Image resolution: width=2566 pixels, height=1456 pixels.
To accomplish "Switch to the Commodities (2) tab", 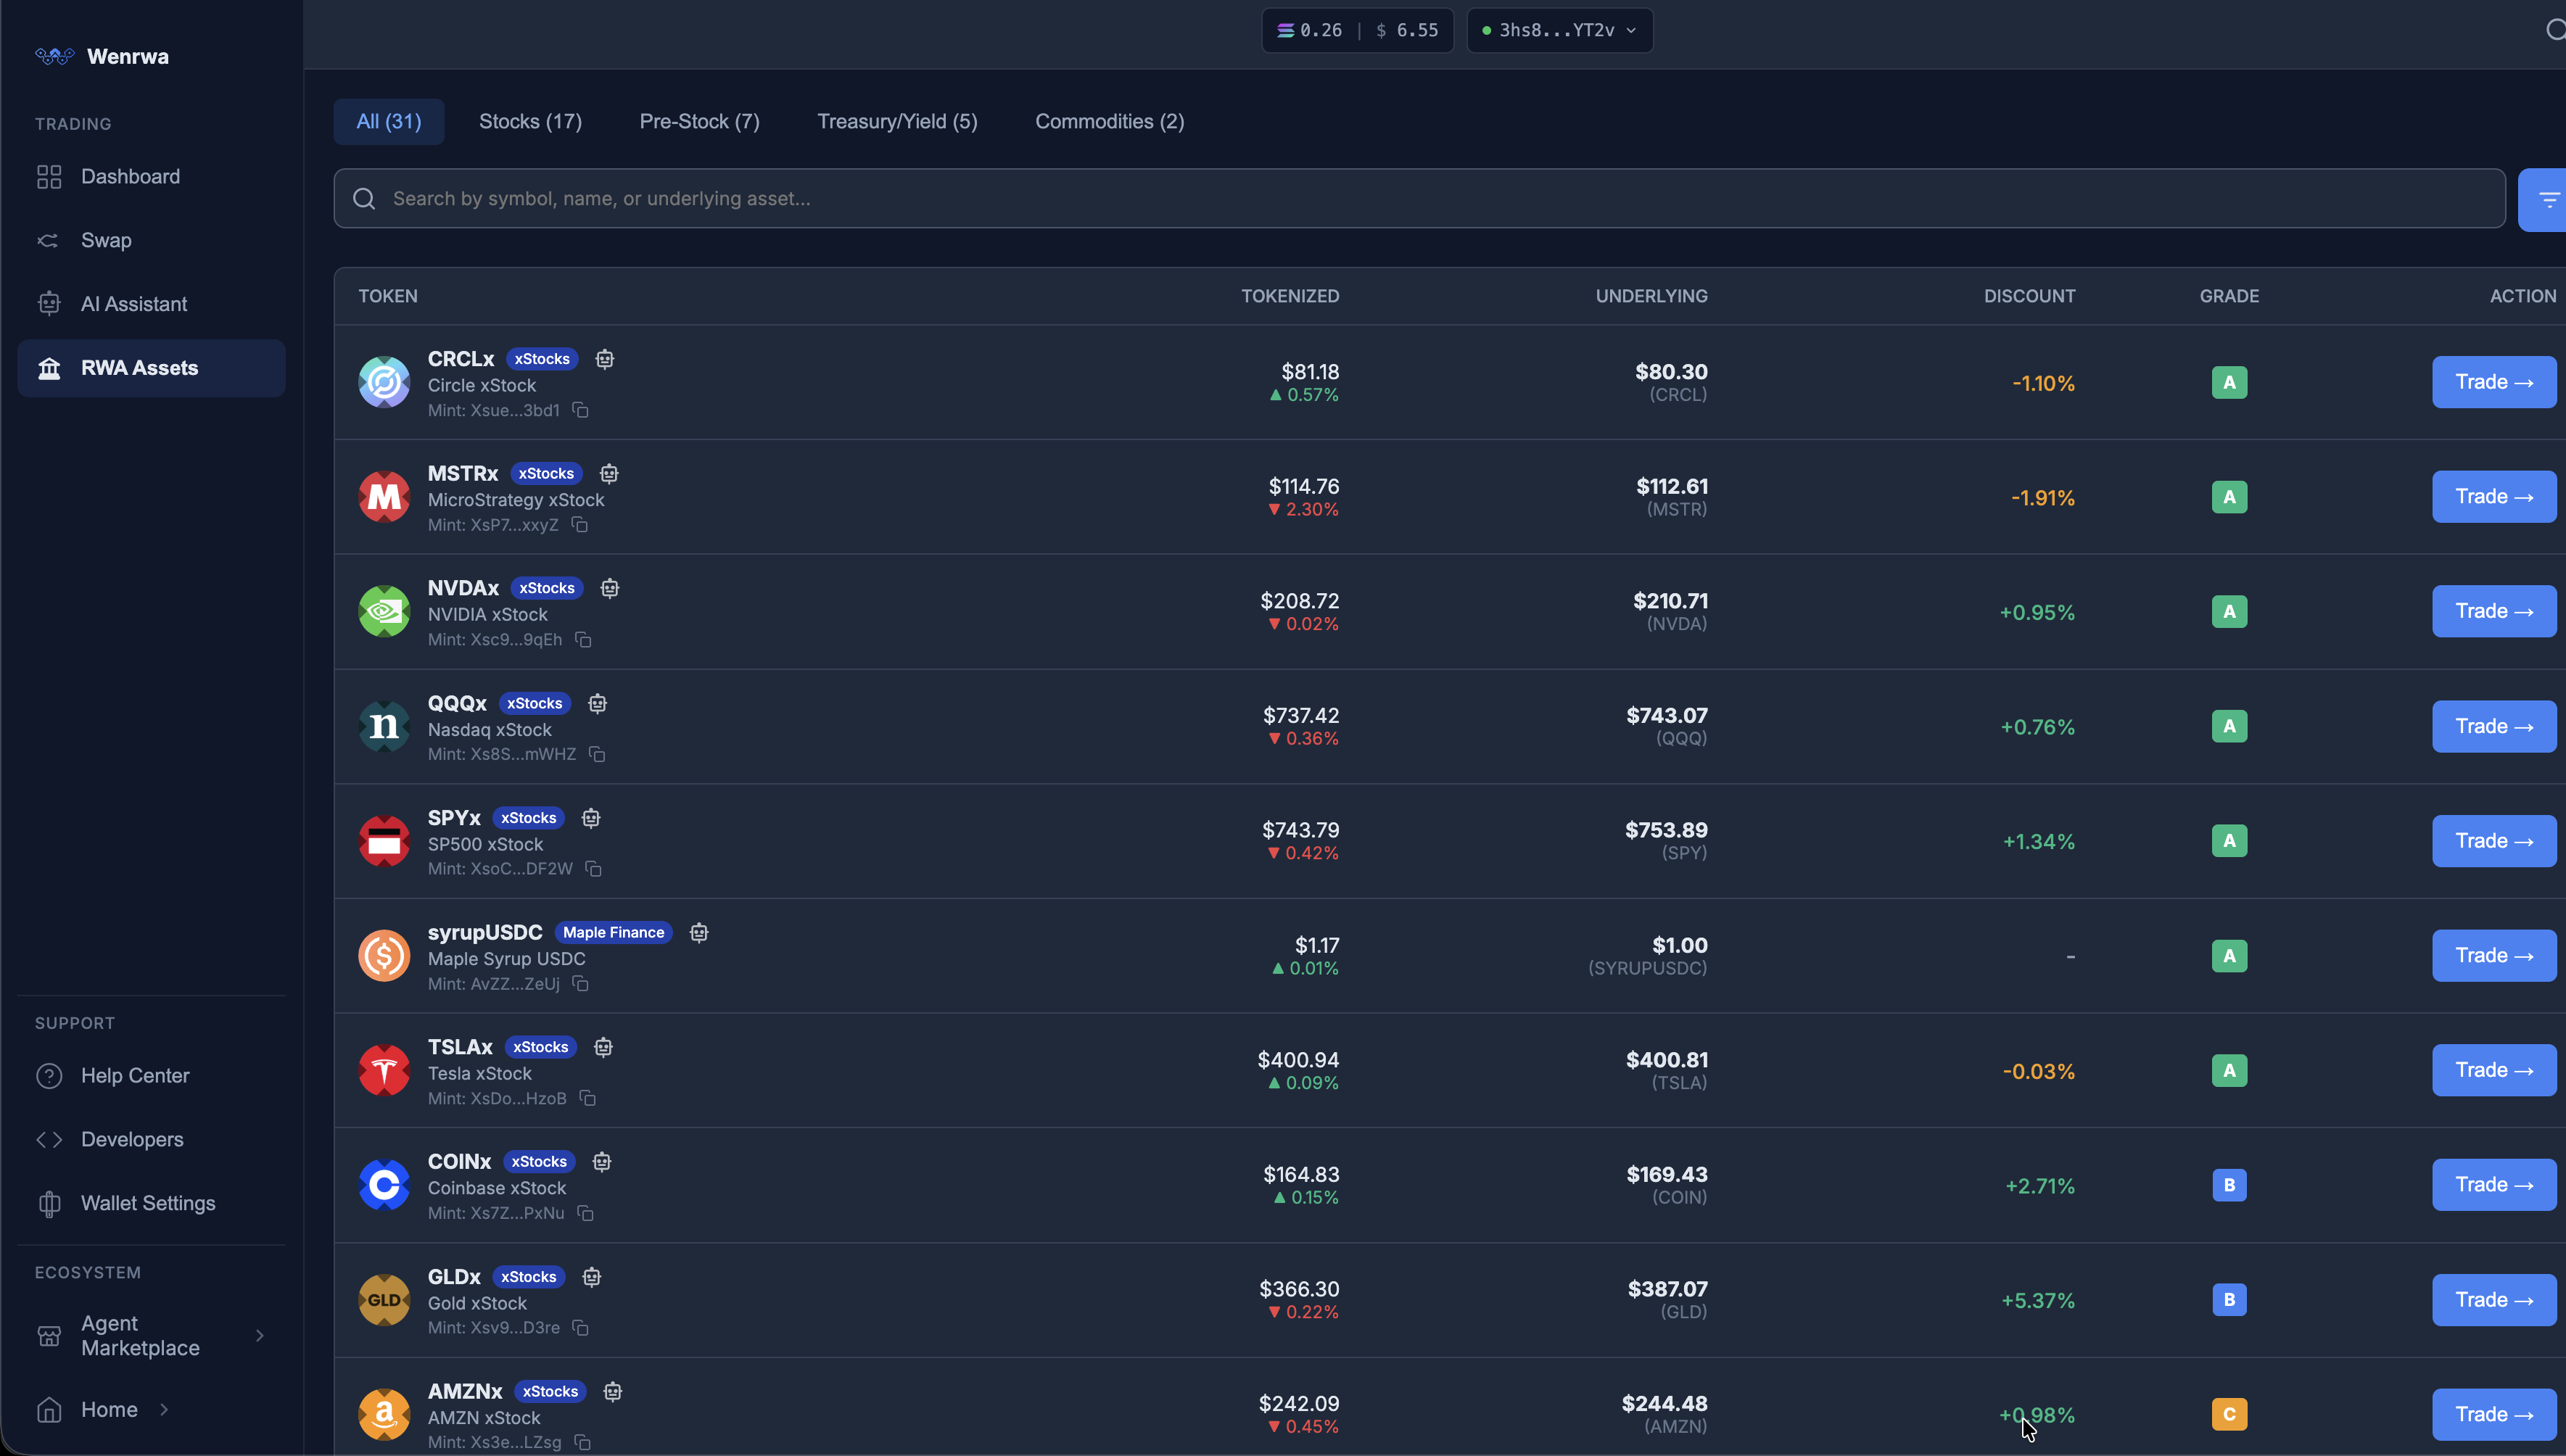I will (x=1109, y=122).
